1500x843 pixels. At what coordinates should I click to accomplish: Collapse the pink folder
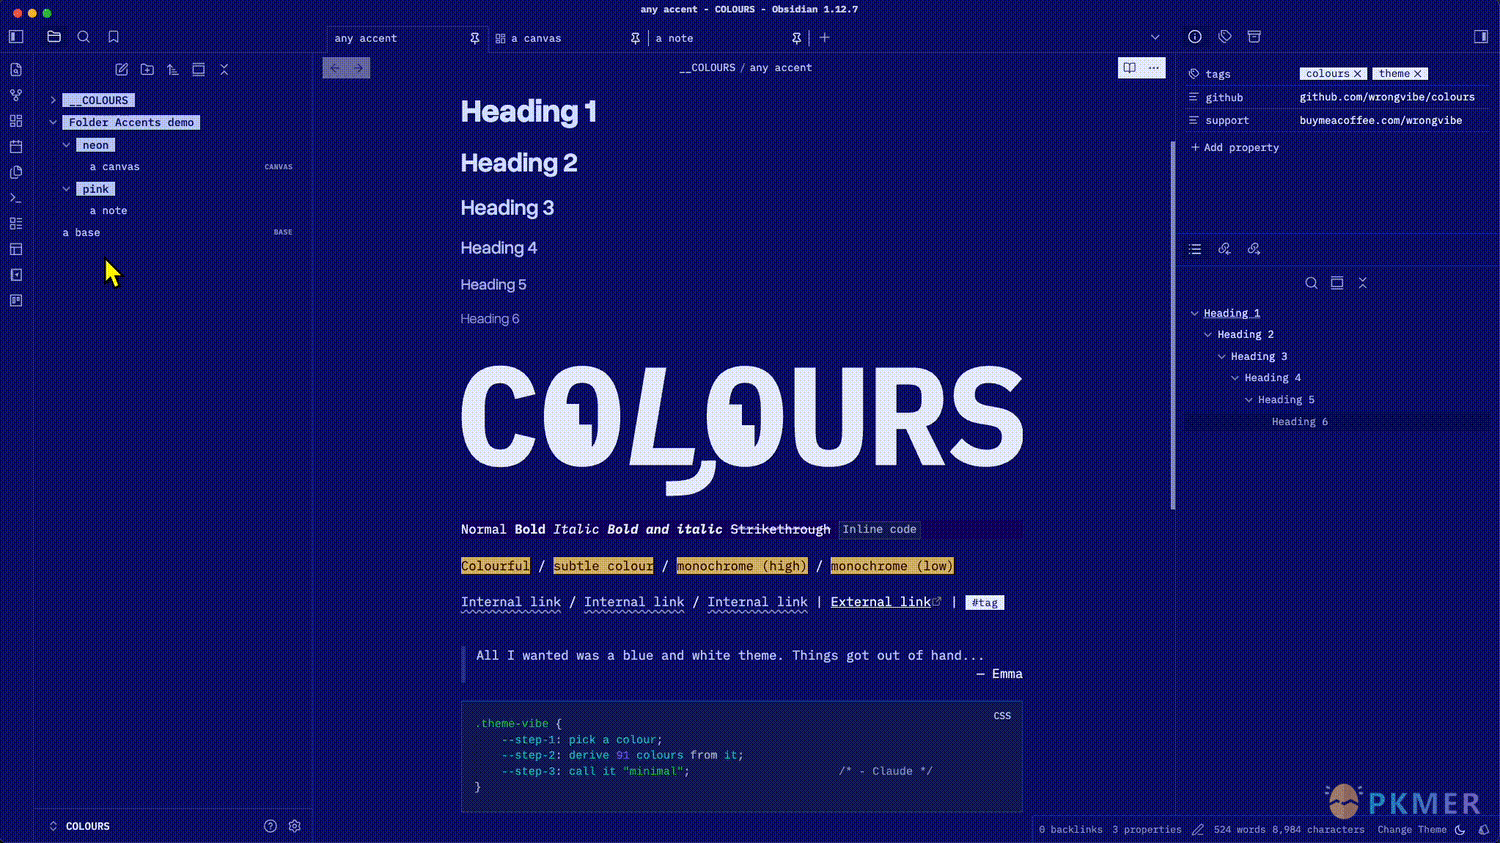point(67,189)
